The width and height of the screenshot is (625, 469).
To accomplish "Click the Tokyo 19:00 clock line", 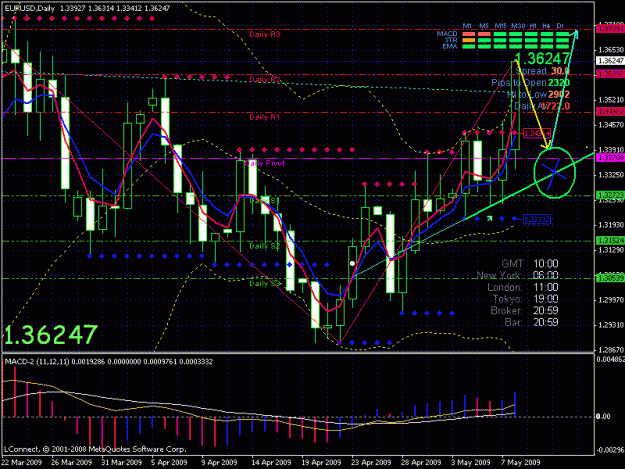I will 525,299.
